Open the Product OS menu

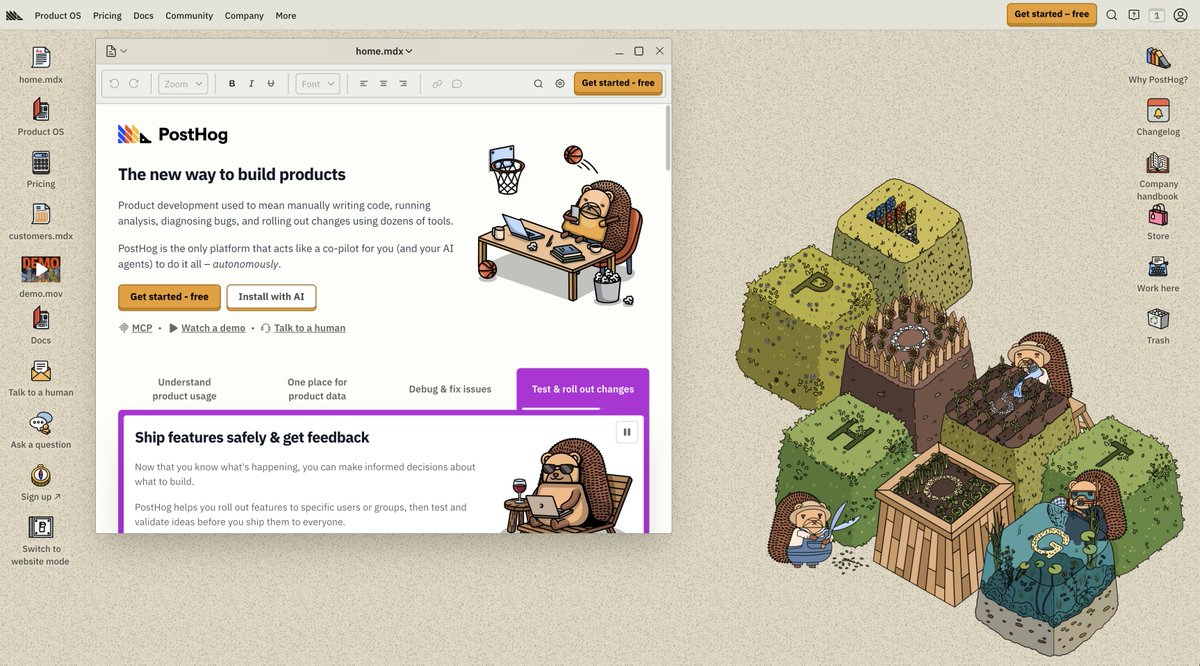(x=58, y=16)
